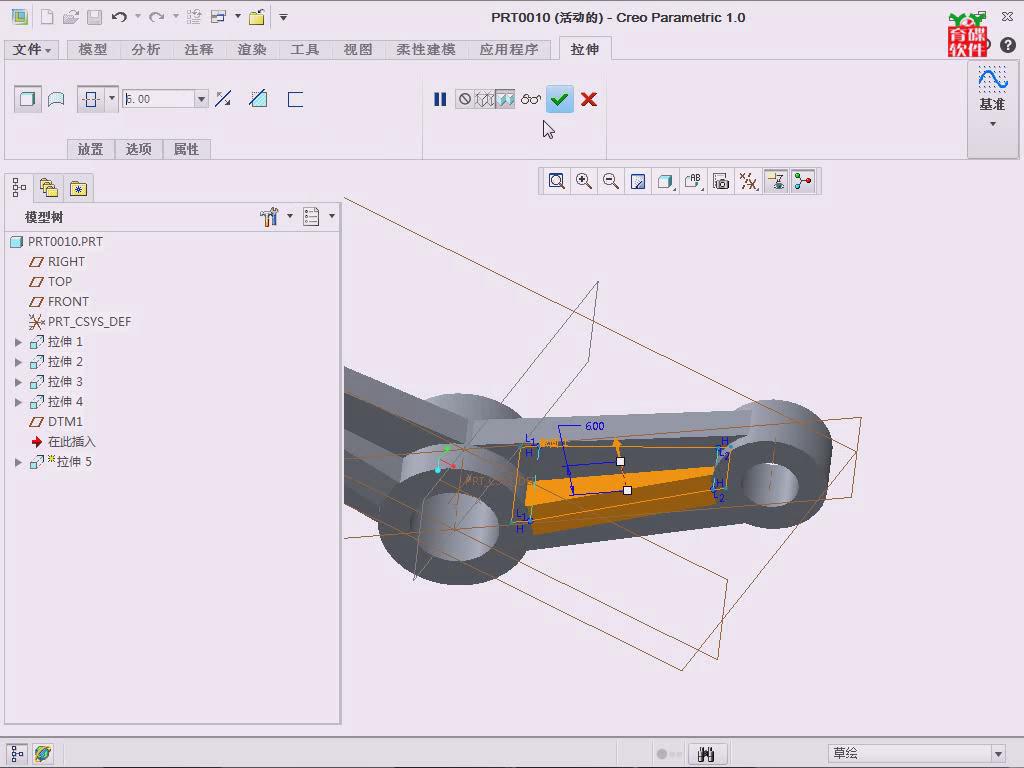Close the current window via toolbar icon
This screenshot has width=1024, height=768.
pos(257,17)
